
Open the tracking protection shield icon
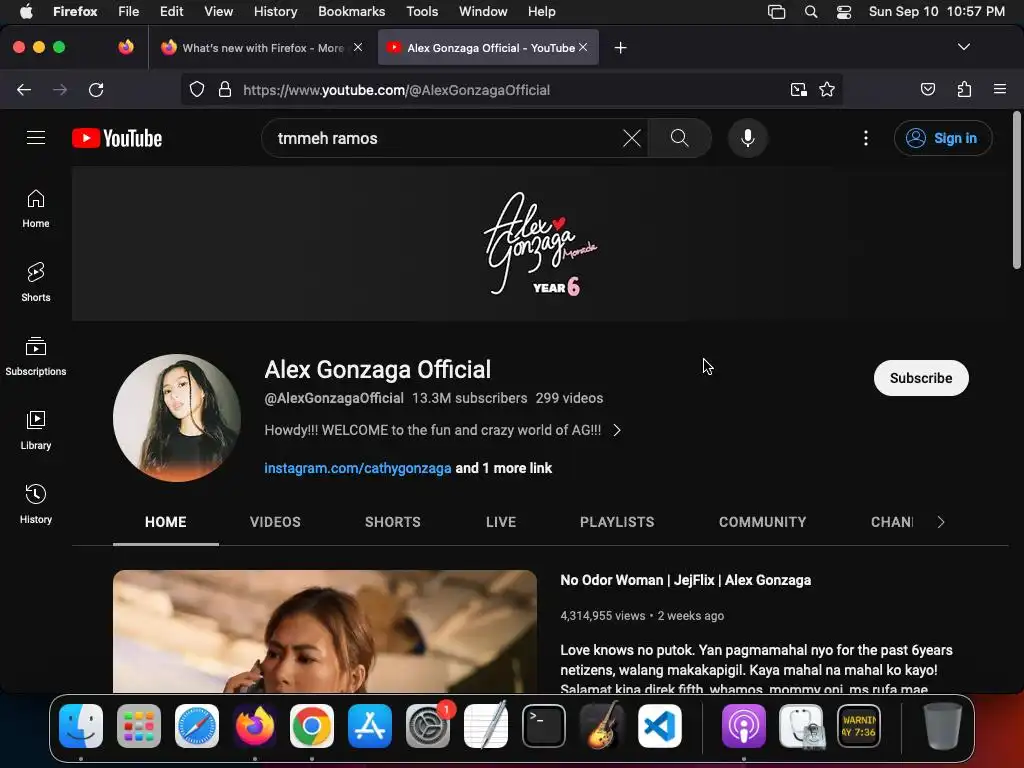(197, 89)
